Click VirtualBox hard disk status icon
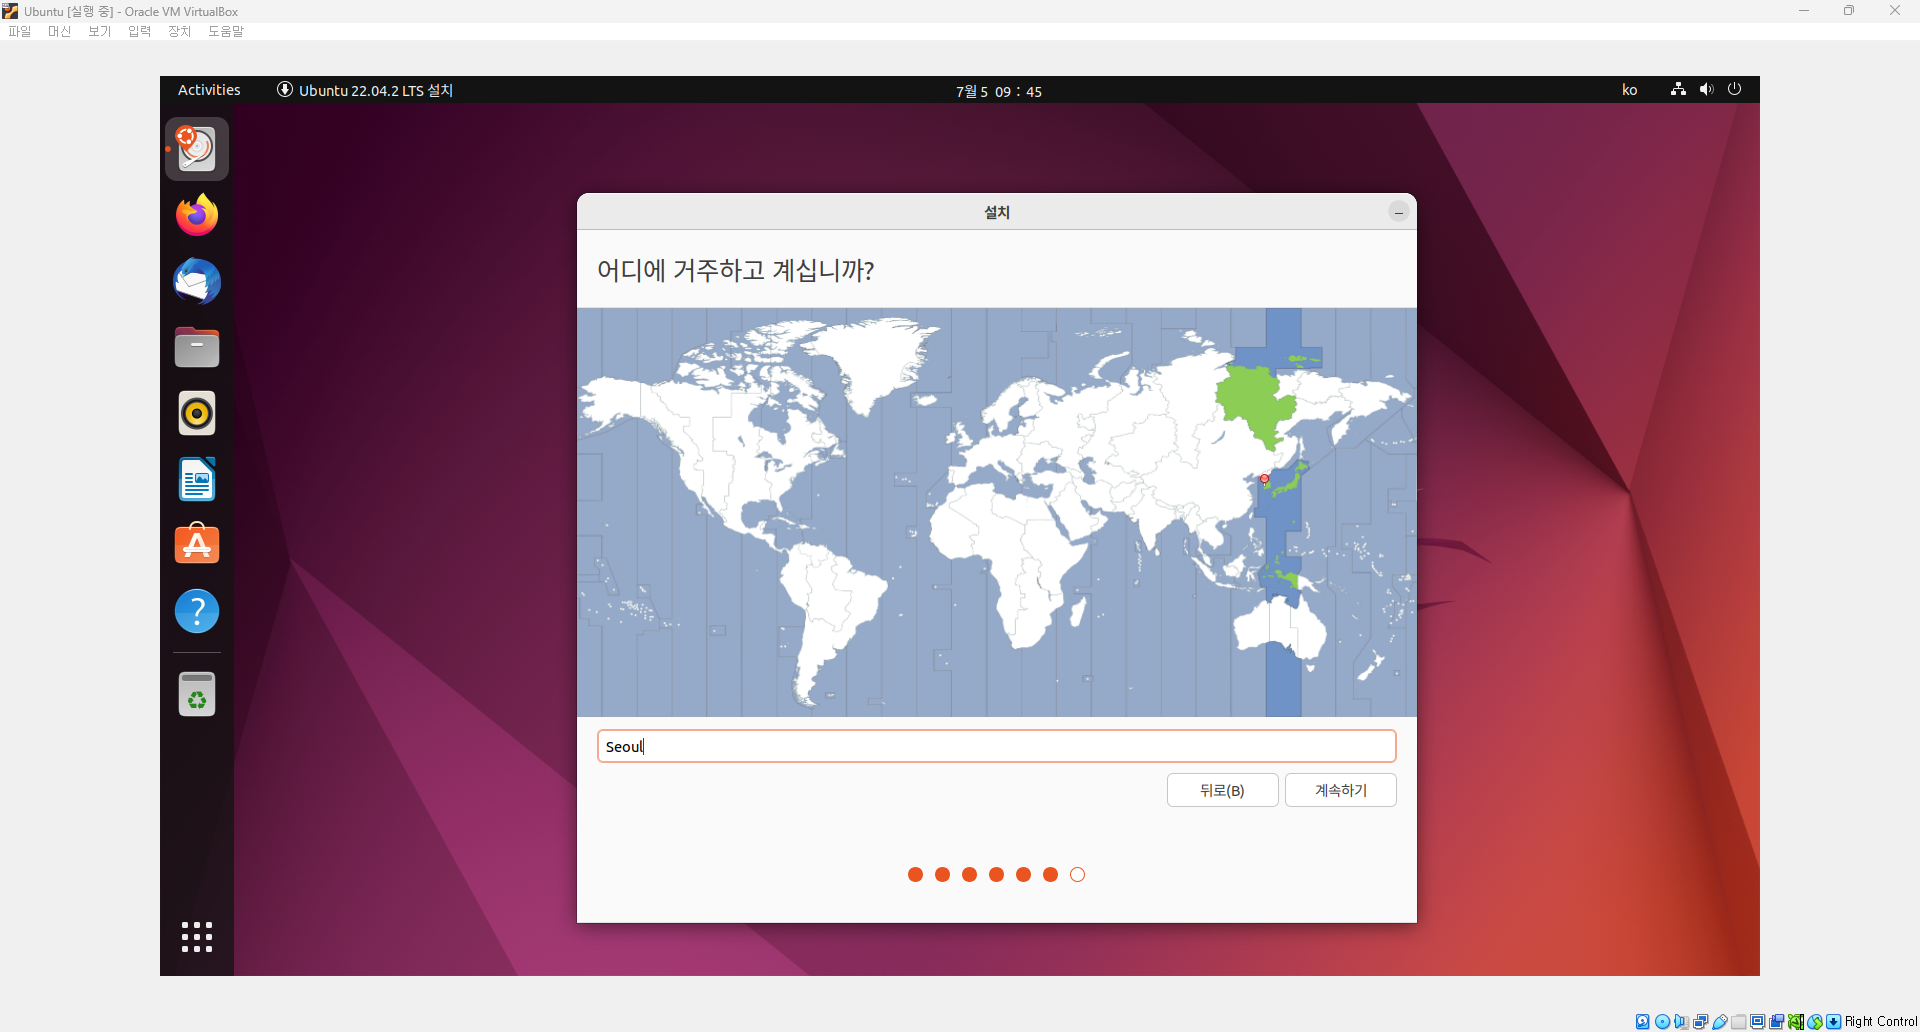Screen dimensions: 1920x1032 coord(1642,1021)
